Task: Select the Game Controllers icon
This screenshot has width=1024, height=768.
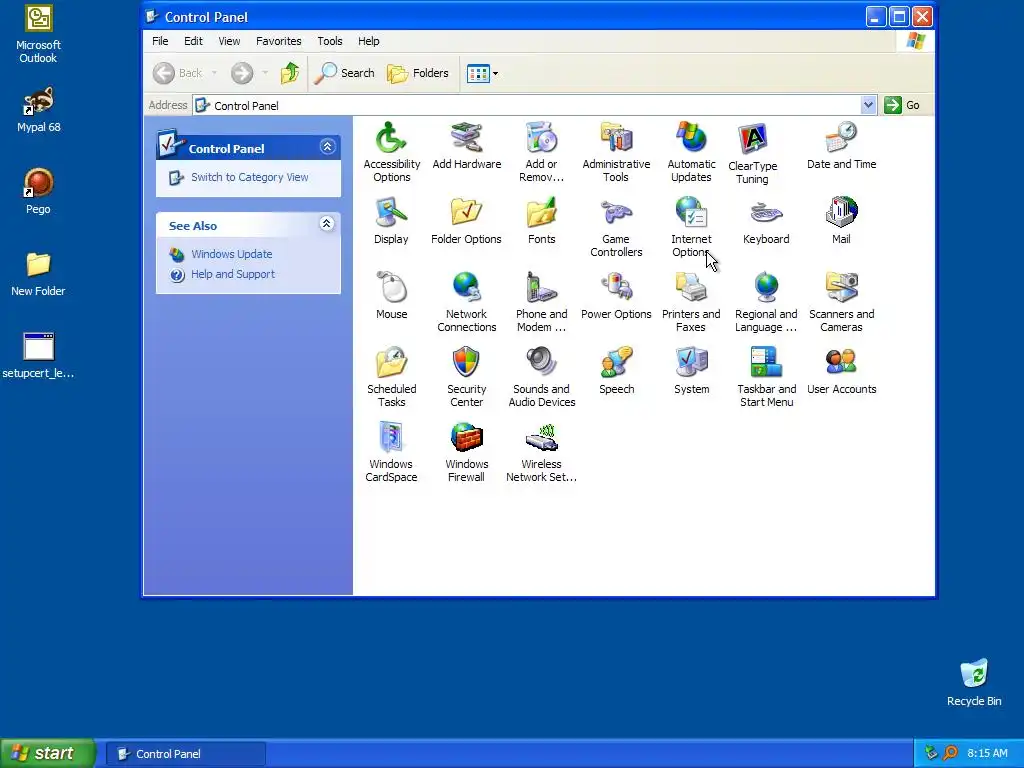Action: 616,227
